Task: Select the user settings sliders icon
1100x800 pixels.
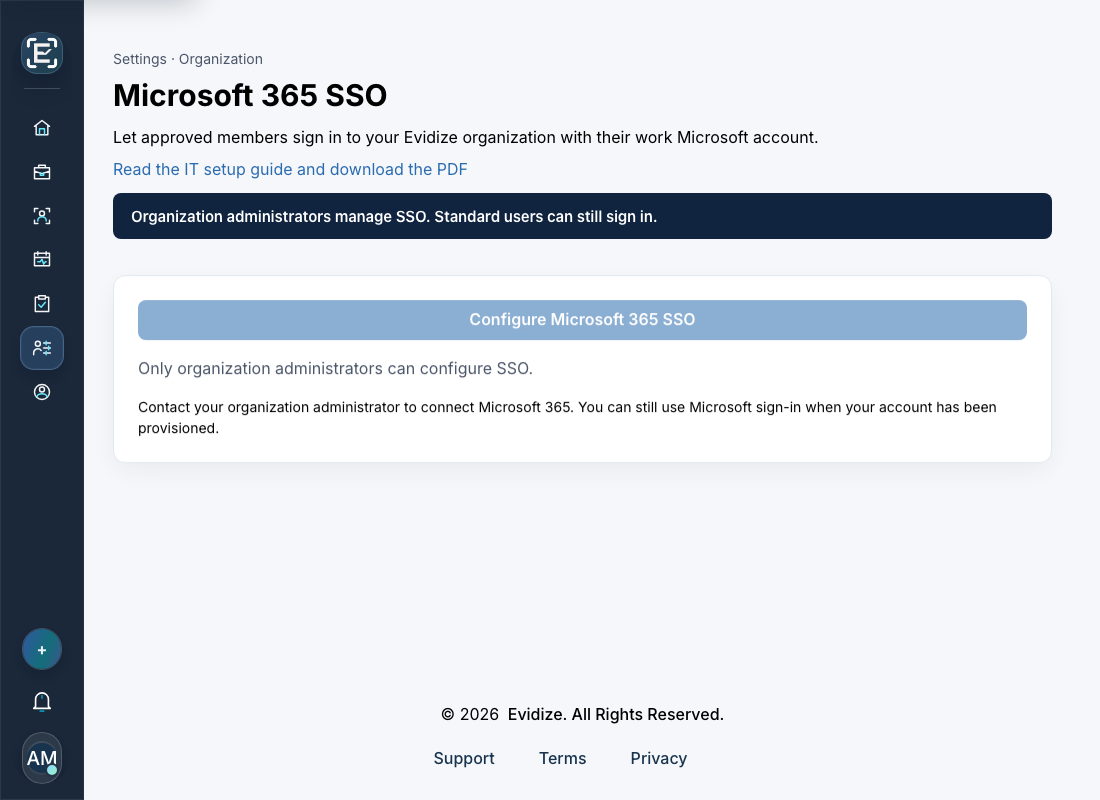Action: pos(42,348)
